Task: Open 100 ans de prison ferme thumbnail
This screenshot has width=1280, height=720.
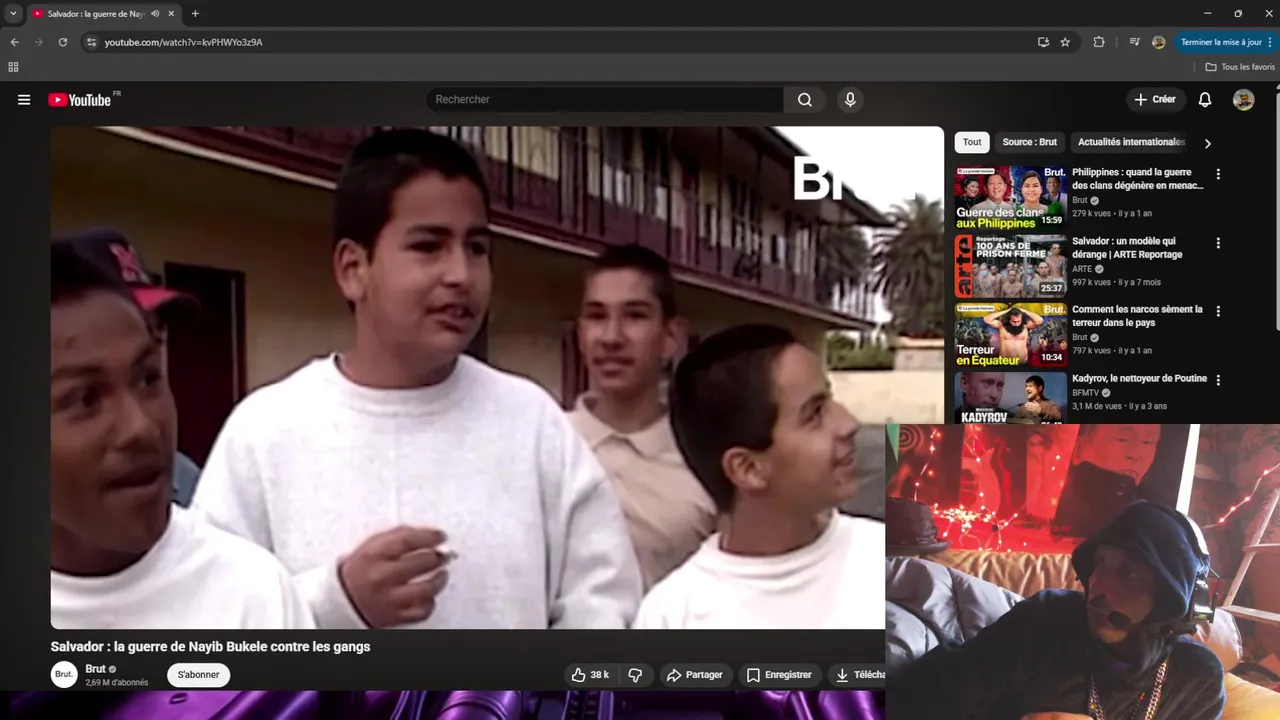Action: click(1010, 266)
